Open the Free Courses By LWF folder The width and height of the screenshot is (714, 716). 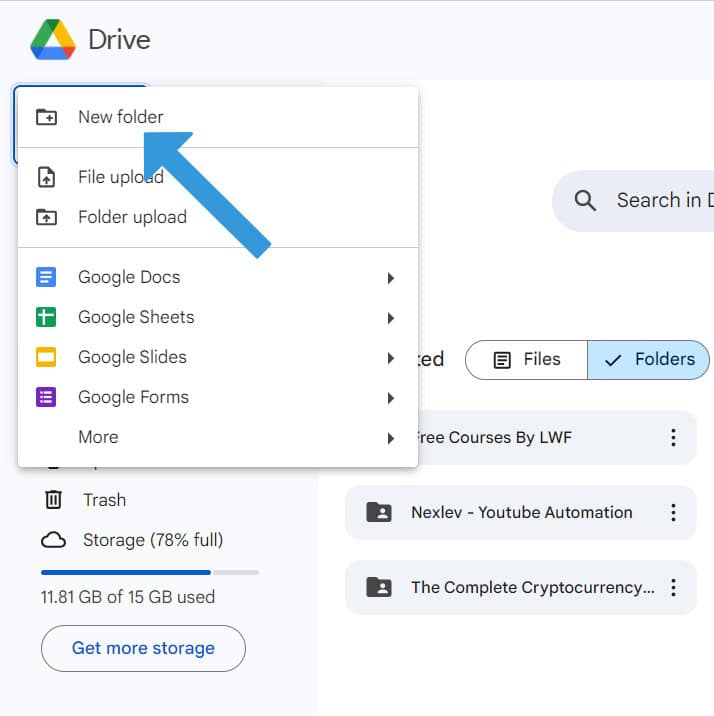pos(557,437)
